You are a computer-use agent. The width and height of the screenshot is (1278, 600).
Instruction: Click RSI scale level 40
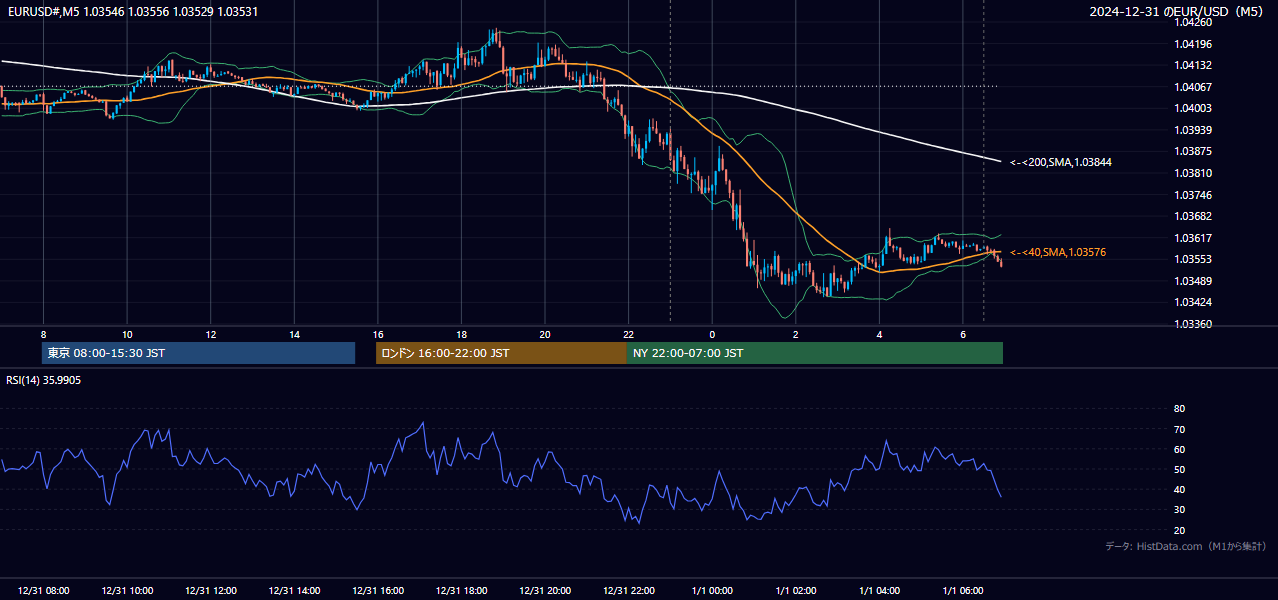(1179, 490)
